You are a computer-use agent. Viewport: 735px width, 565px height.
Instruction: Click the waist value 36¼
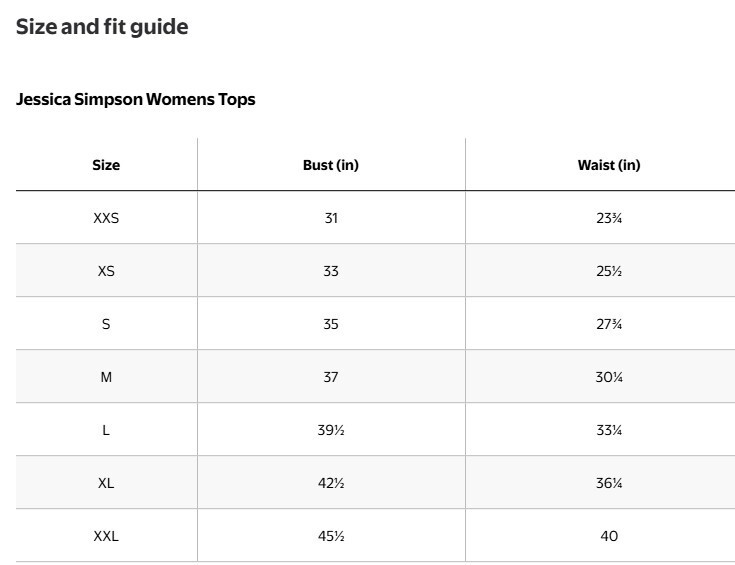(609, 483)
